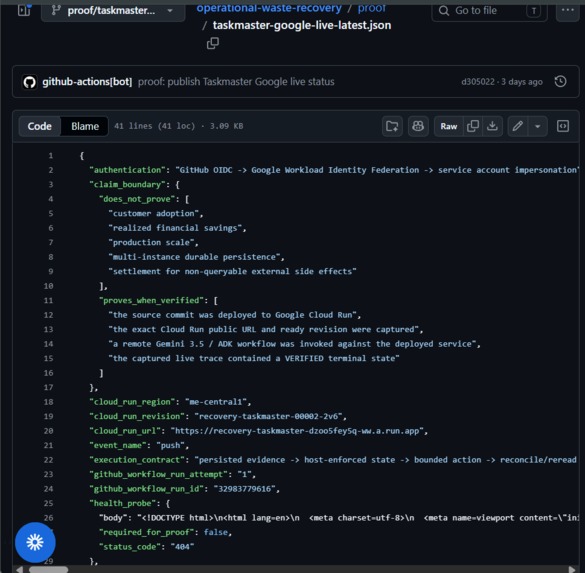Click the cloud_run_url https value
The width and height of the screenshot is (585, 573).
click(297, 431)
